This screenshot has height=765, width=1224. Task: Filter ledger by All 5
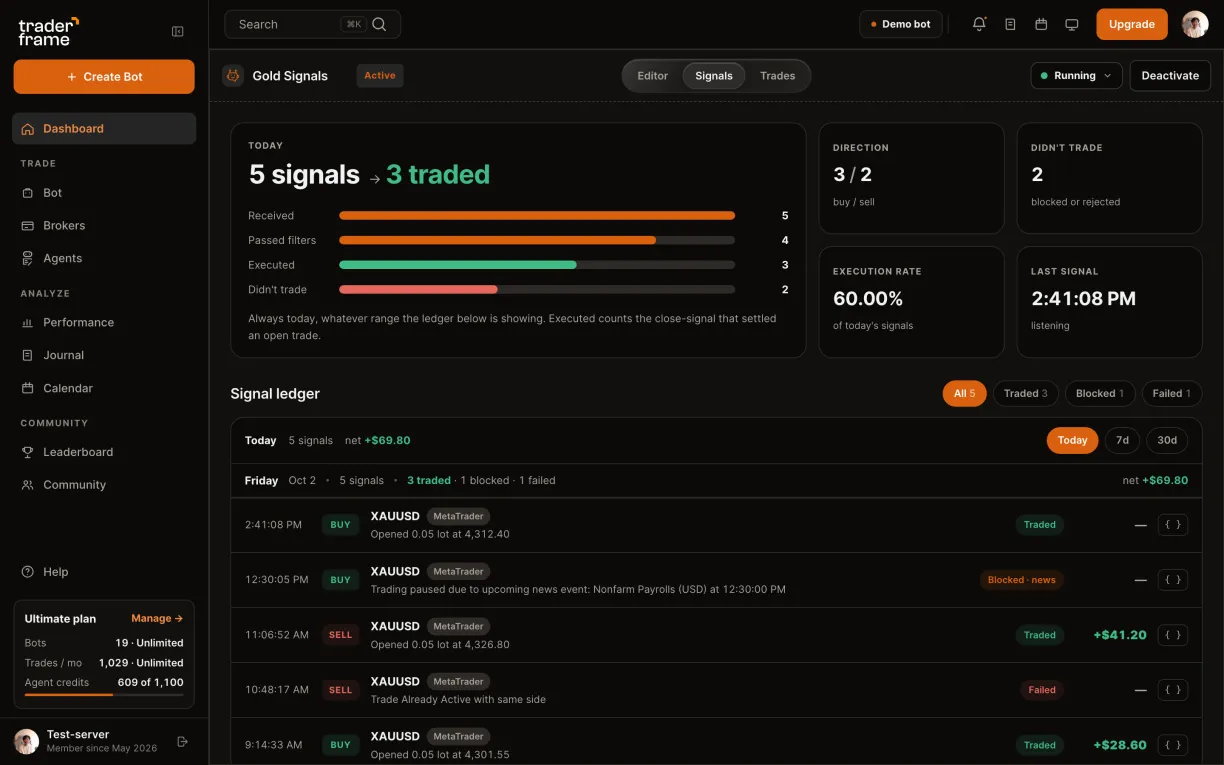964,393
